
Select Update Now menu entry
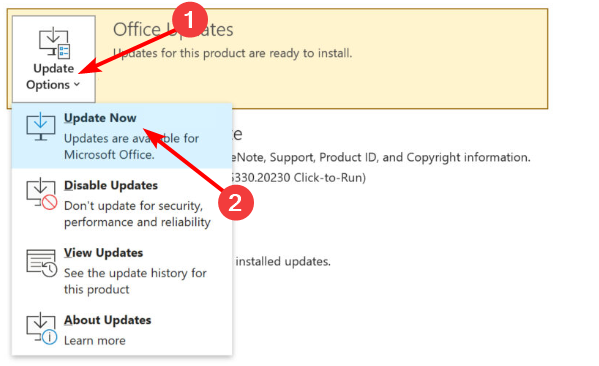[122, 136]
